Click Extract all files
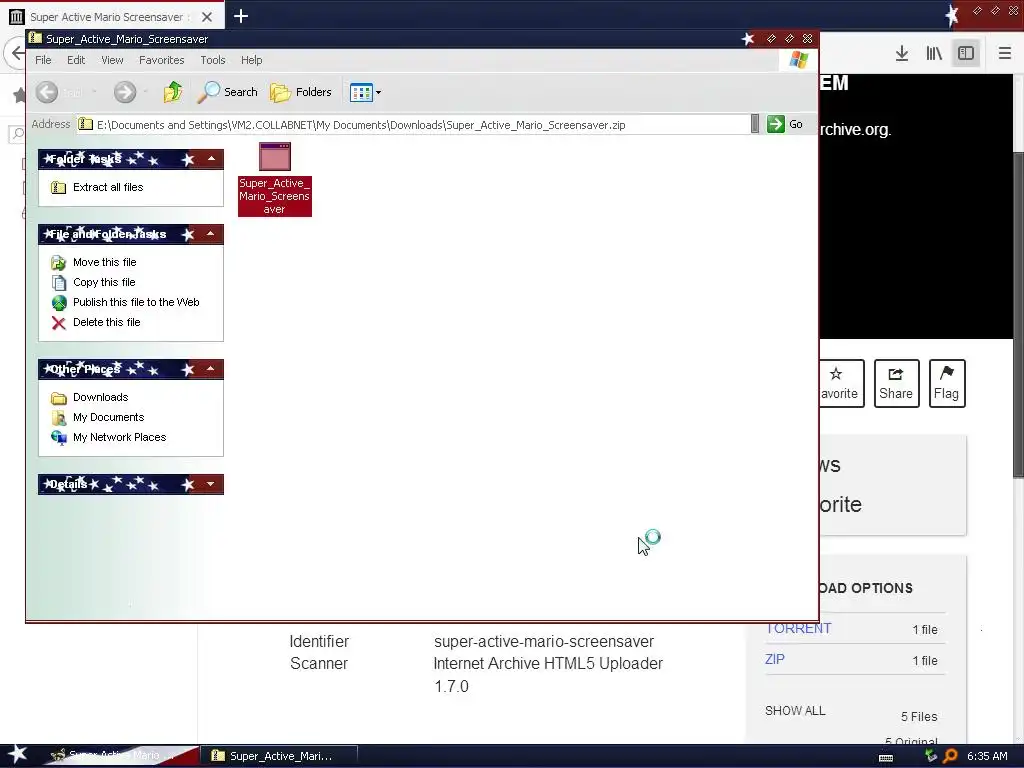Screen dimensions: 1024x768 108,187
